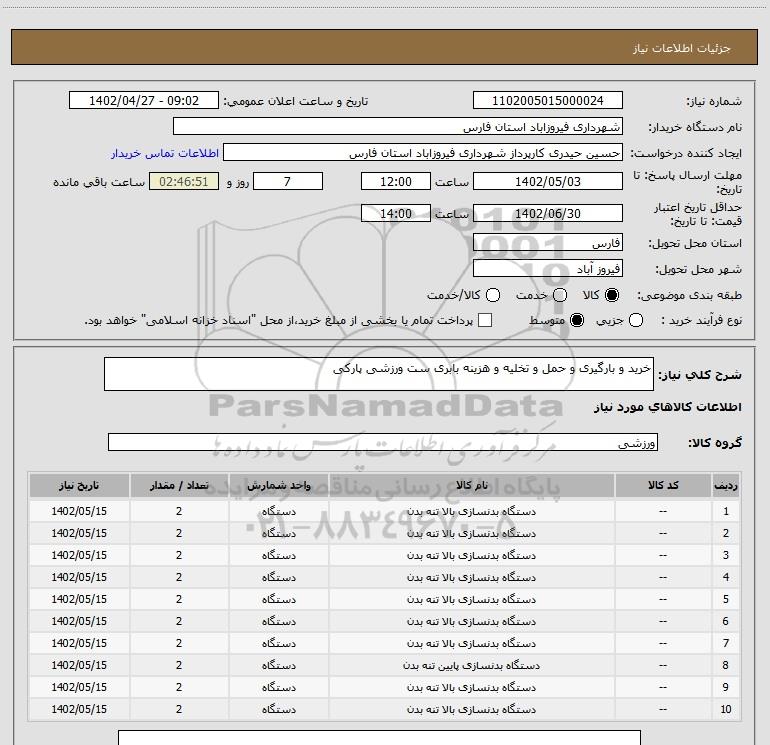Click the unit cell دستگاه in row 10

pyautogui.click(x=278, y=709)
